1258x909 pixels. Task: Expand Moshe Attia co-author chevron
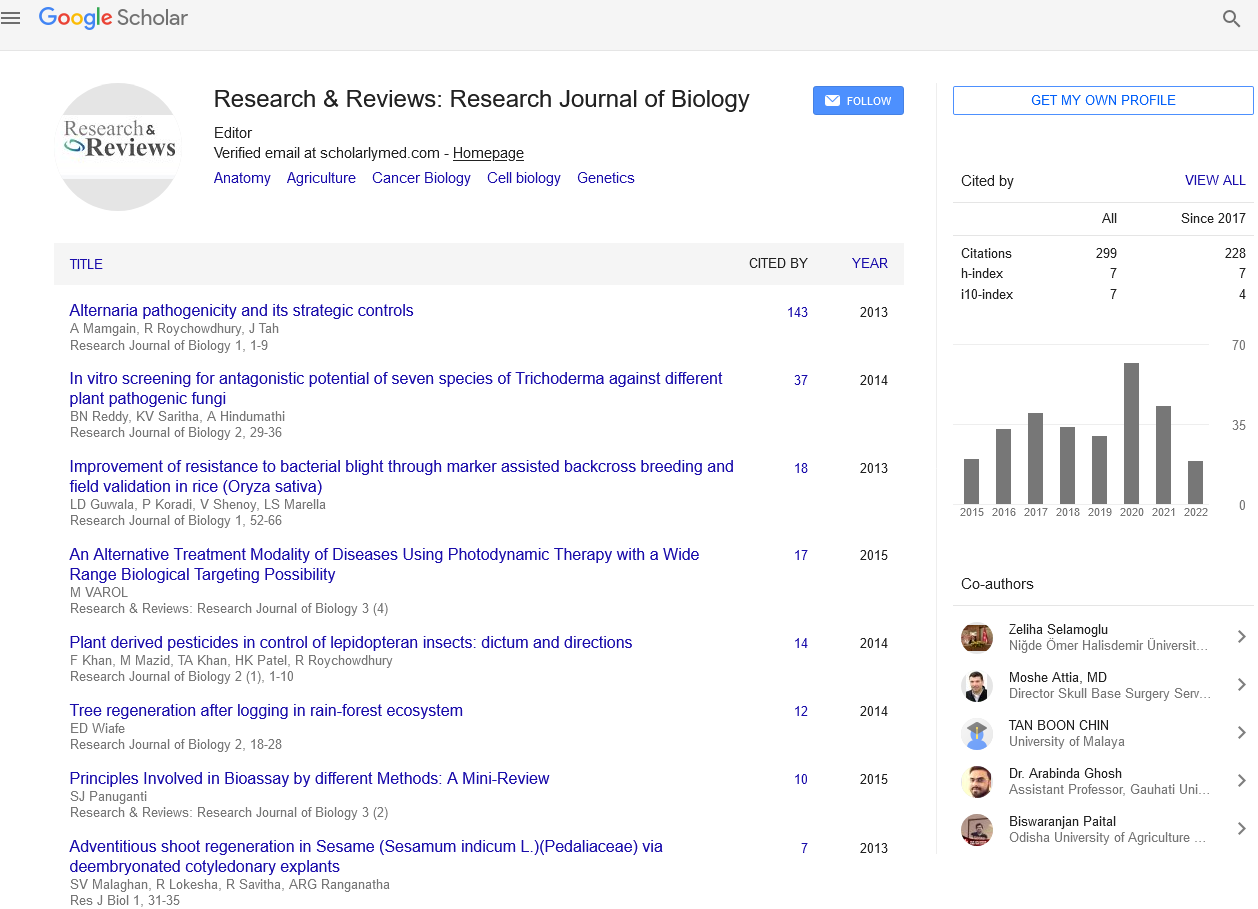(1241, 685)
